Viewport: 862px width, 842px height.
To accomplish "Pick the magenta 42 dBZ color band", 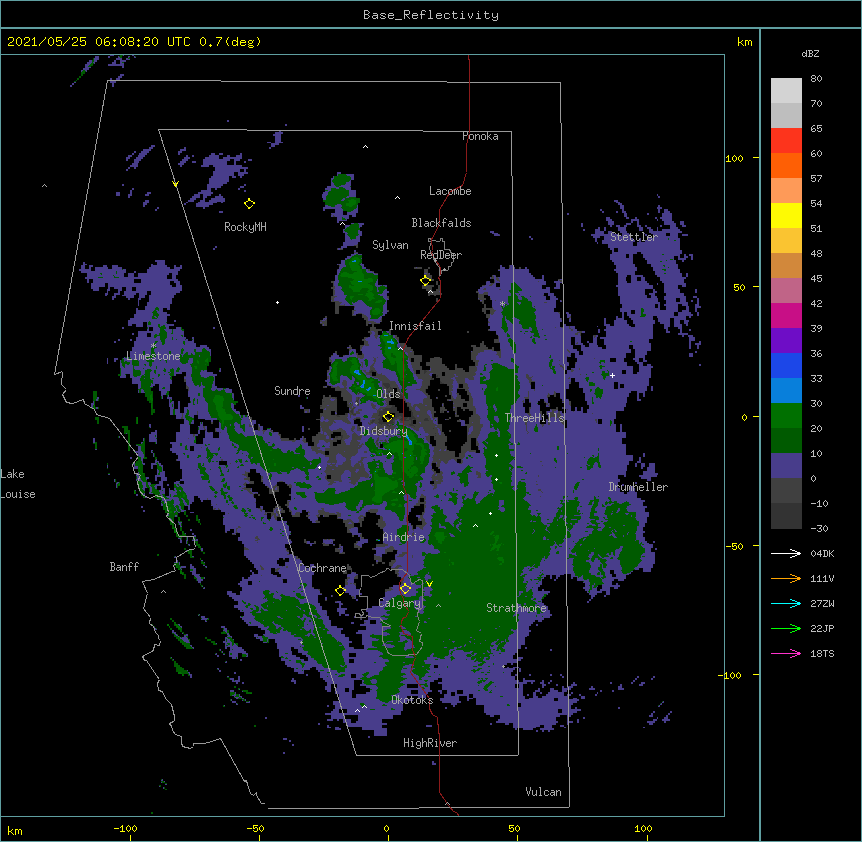I will click(786, 315).
